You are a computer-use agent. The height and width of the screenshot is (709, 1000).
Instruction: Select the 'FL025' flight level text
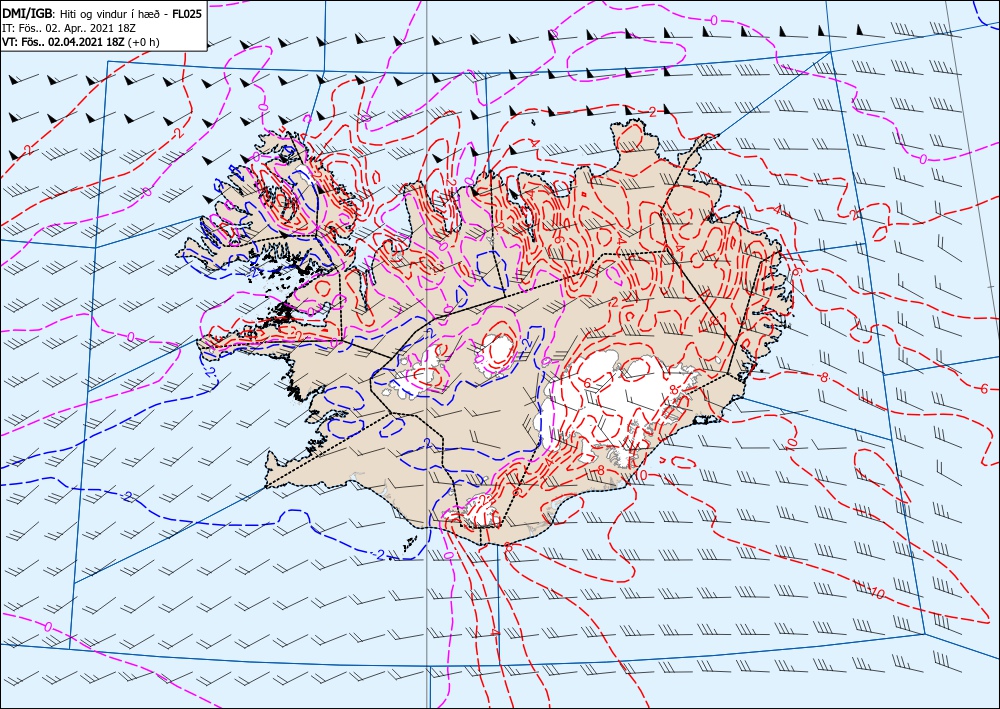(188, 13)
